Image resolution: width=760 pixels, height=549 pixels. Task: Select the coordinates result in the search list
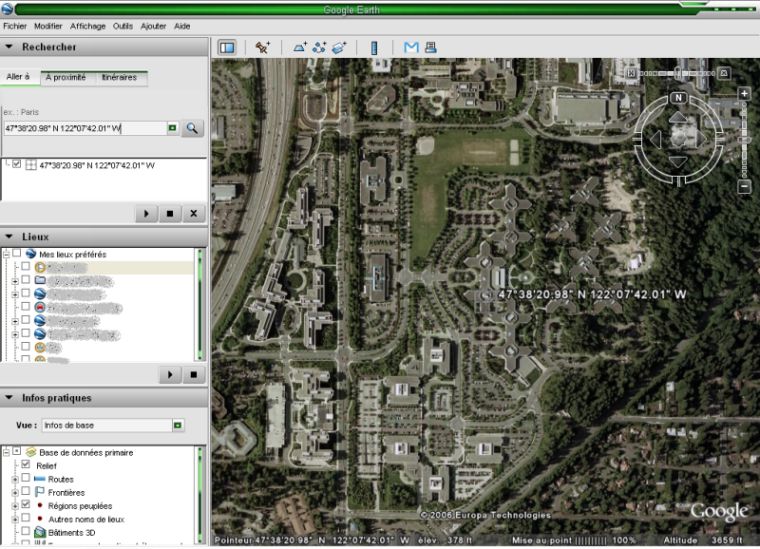click(x=96, y=165)
